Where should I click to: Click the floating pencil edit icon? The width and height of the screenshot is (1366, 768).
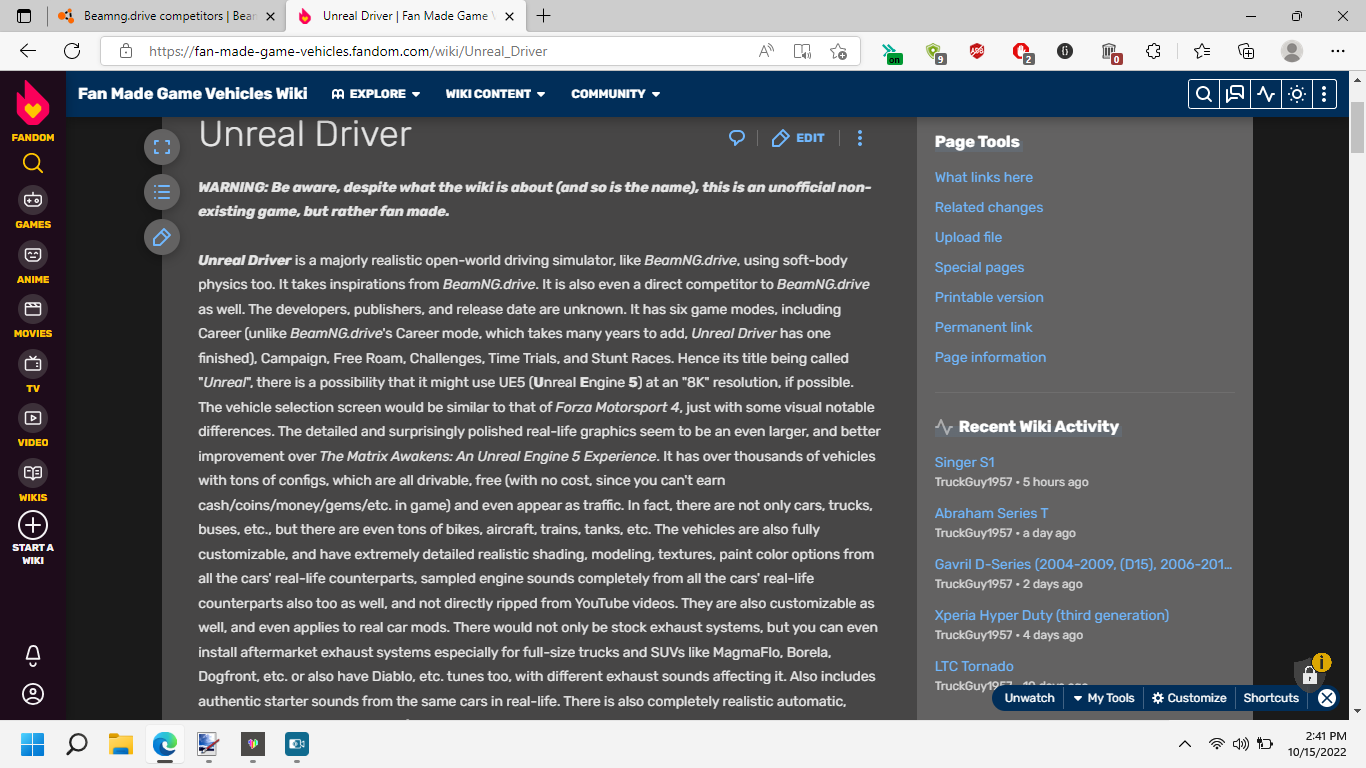(162, 237)
